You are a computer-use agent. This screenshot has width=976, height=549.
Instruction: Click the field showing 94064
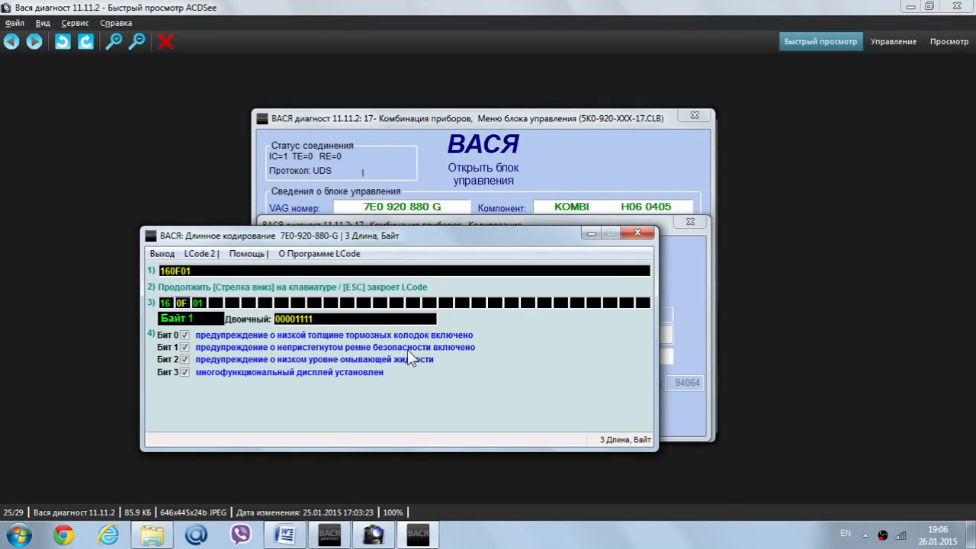(x=687, y=383)
